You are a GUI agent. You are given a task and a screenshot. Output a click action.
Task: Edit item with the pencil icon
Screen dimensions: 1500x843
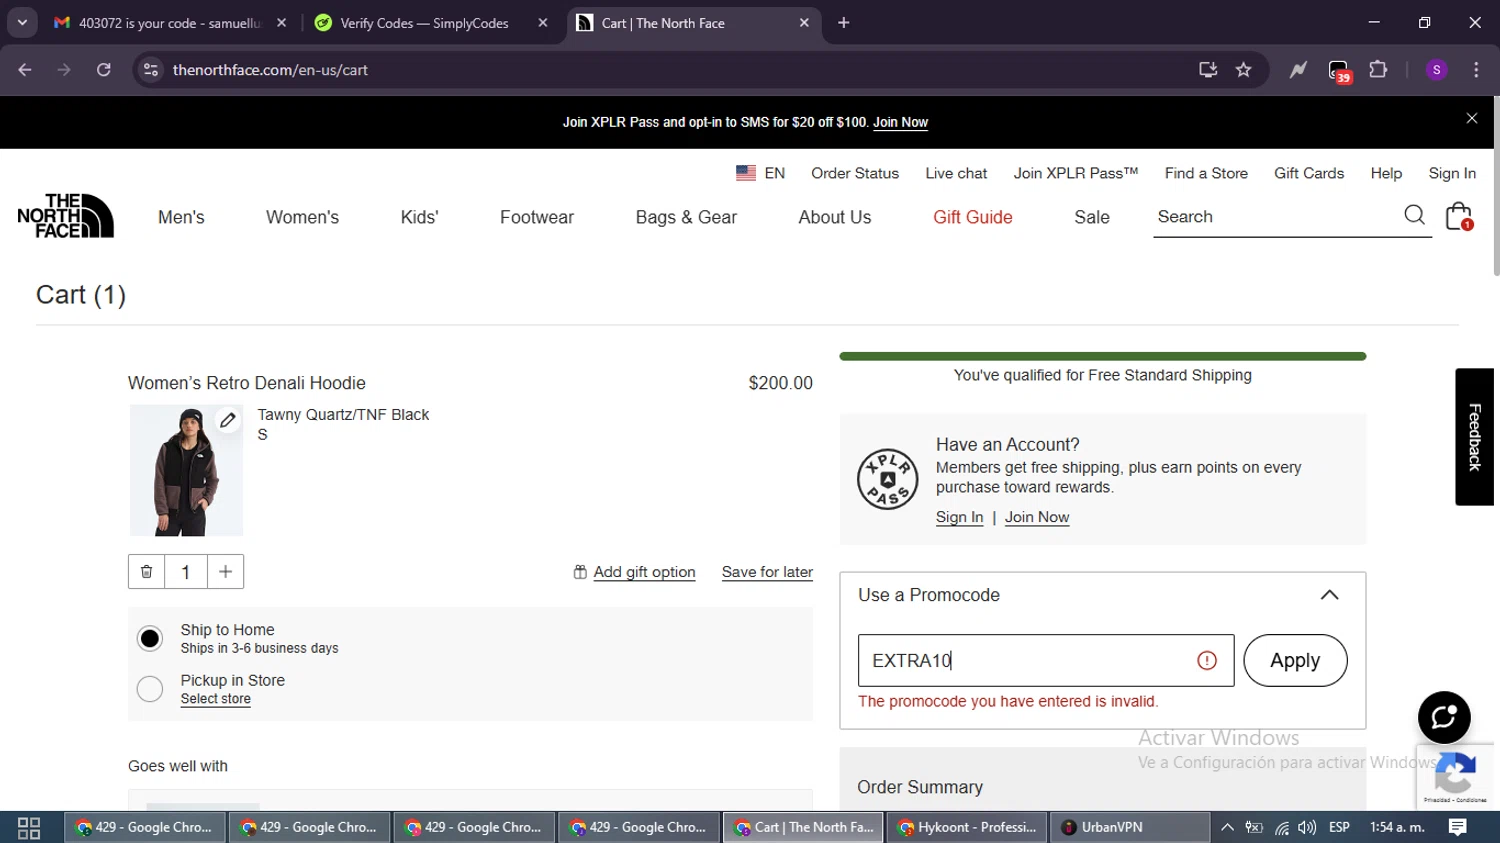(x=228, y=420)
